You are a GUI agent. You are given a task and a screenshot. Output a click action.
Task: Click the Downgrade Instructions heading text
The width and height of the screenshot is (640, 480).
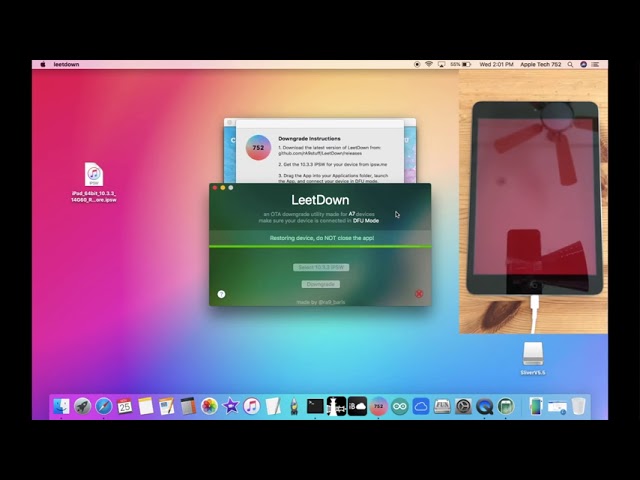coord(309,138)
